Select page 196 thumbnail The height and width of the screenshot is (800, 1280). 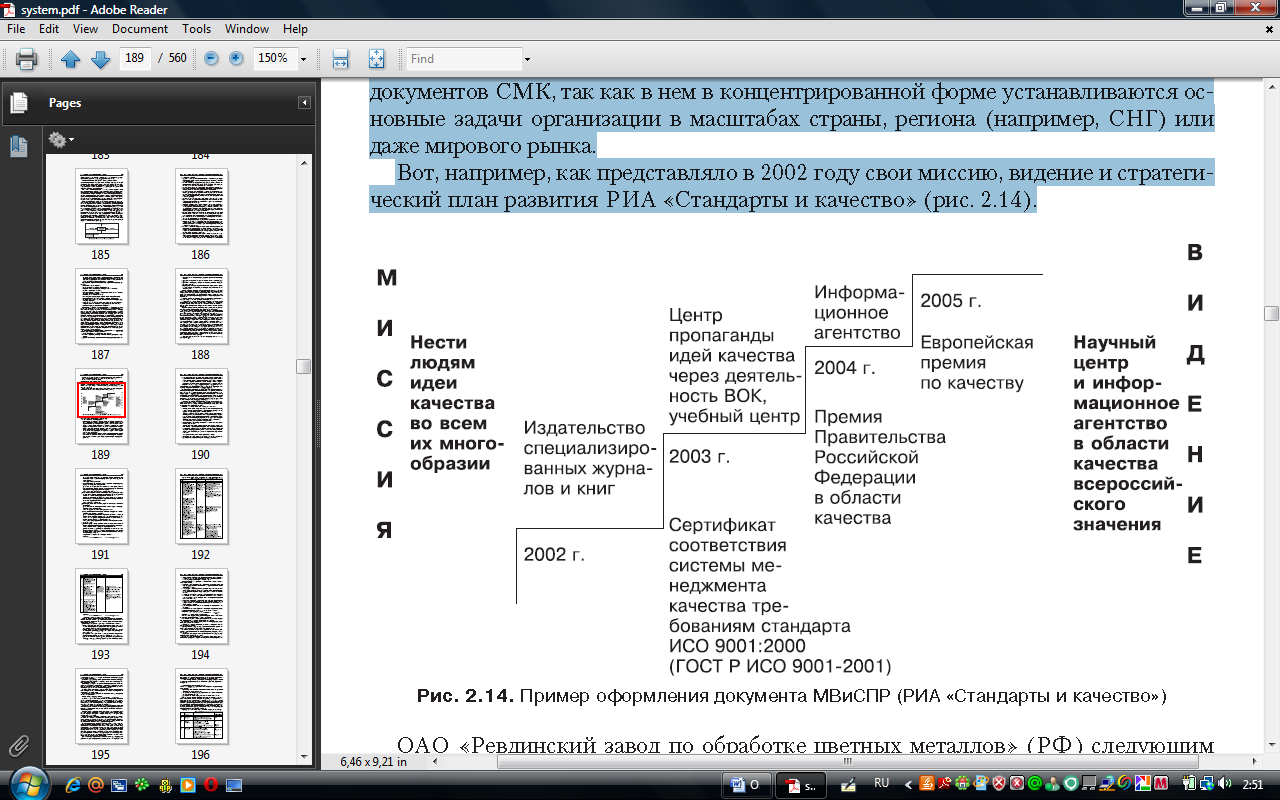pos(201,707)
